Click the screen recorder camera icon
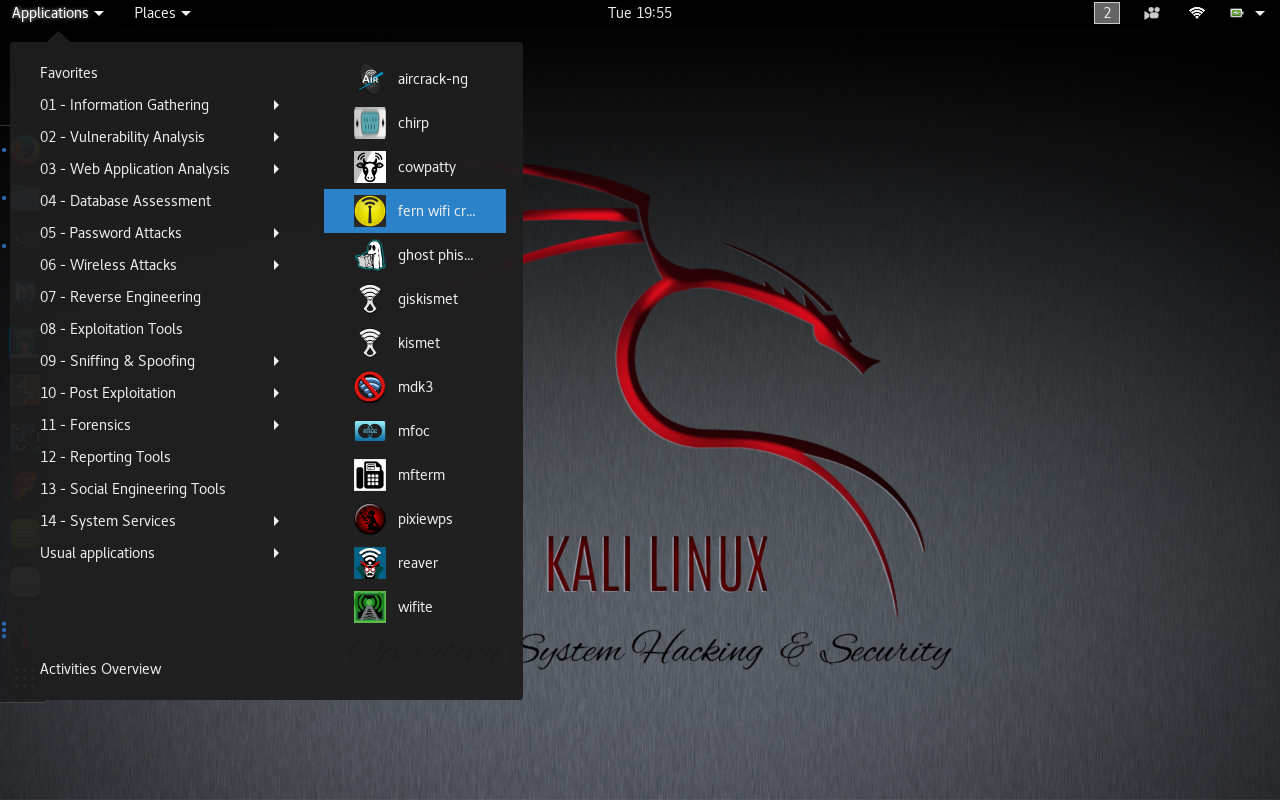 click(x=1152, y=13)
